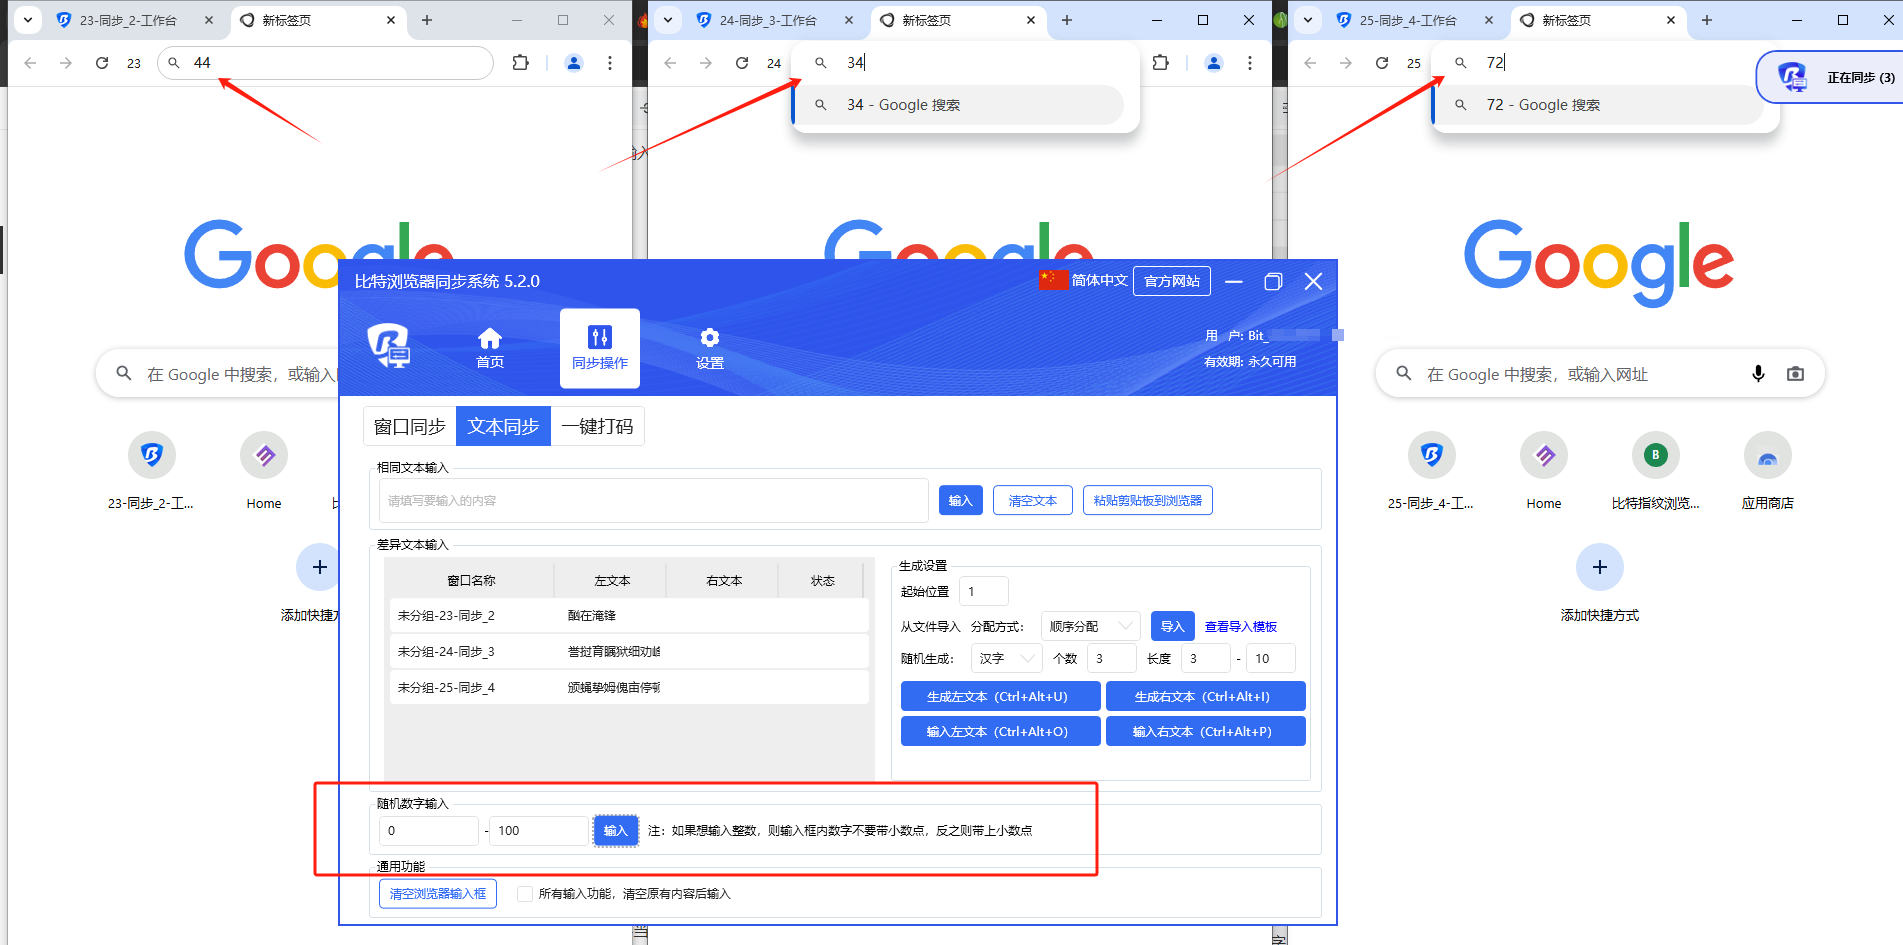The height and width of the screenshot is (945, 1903).
Task: Click 清空浏览器输入框 button
Action: tap(438, 894)
